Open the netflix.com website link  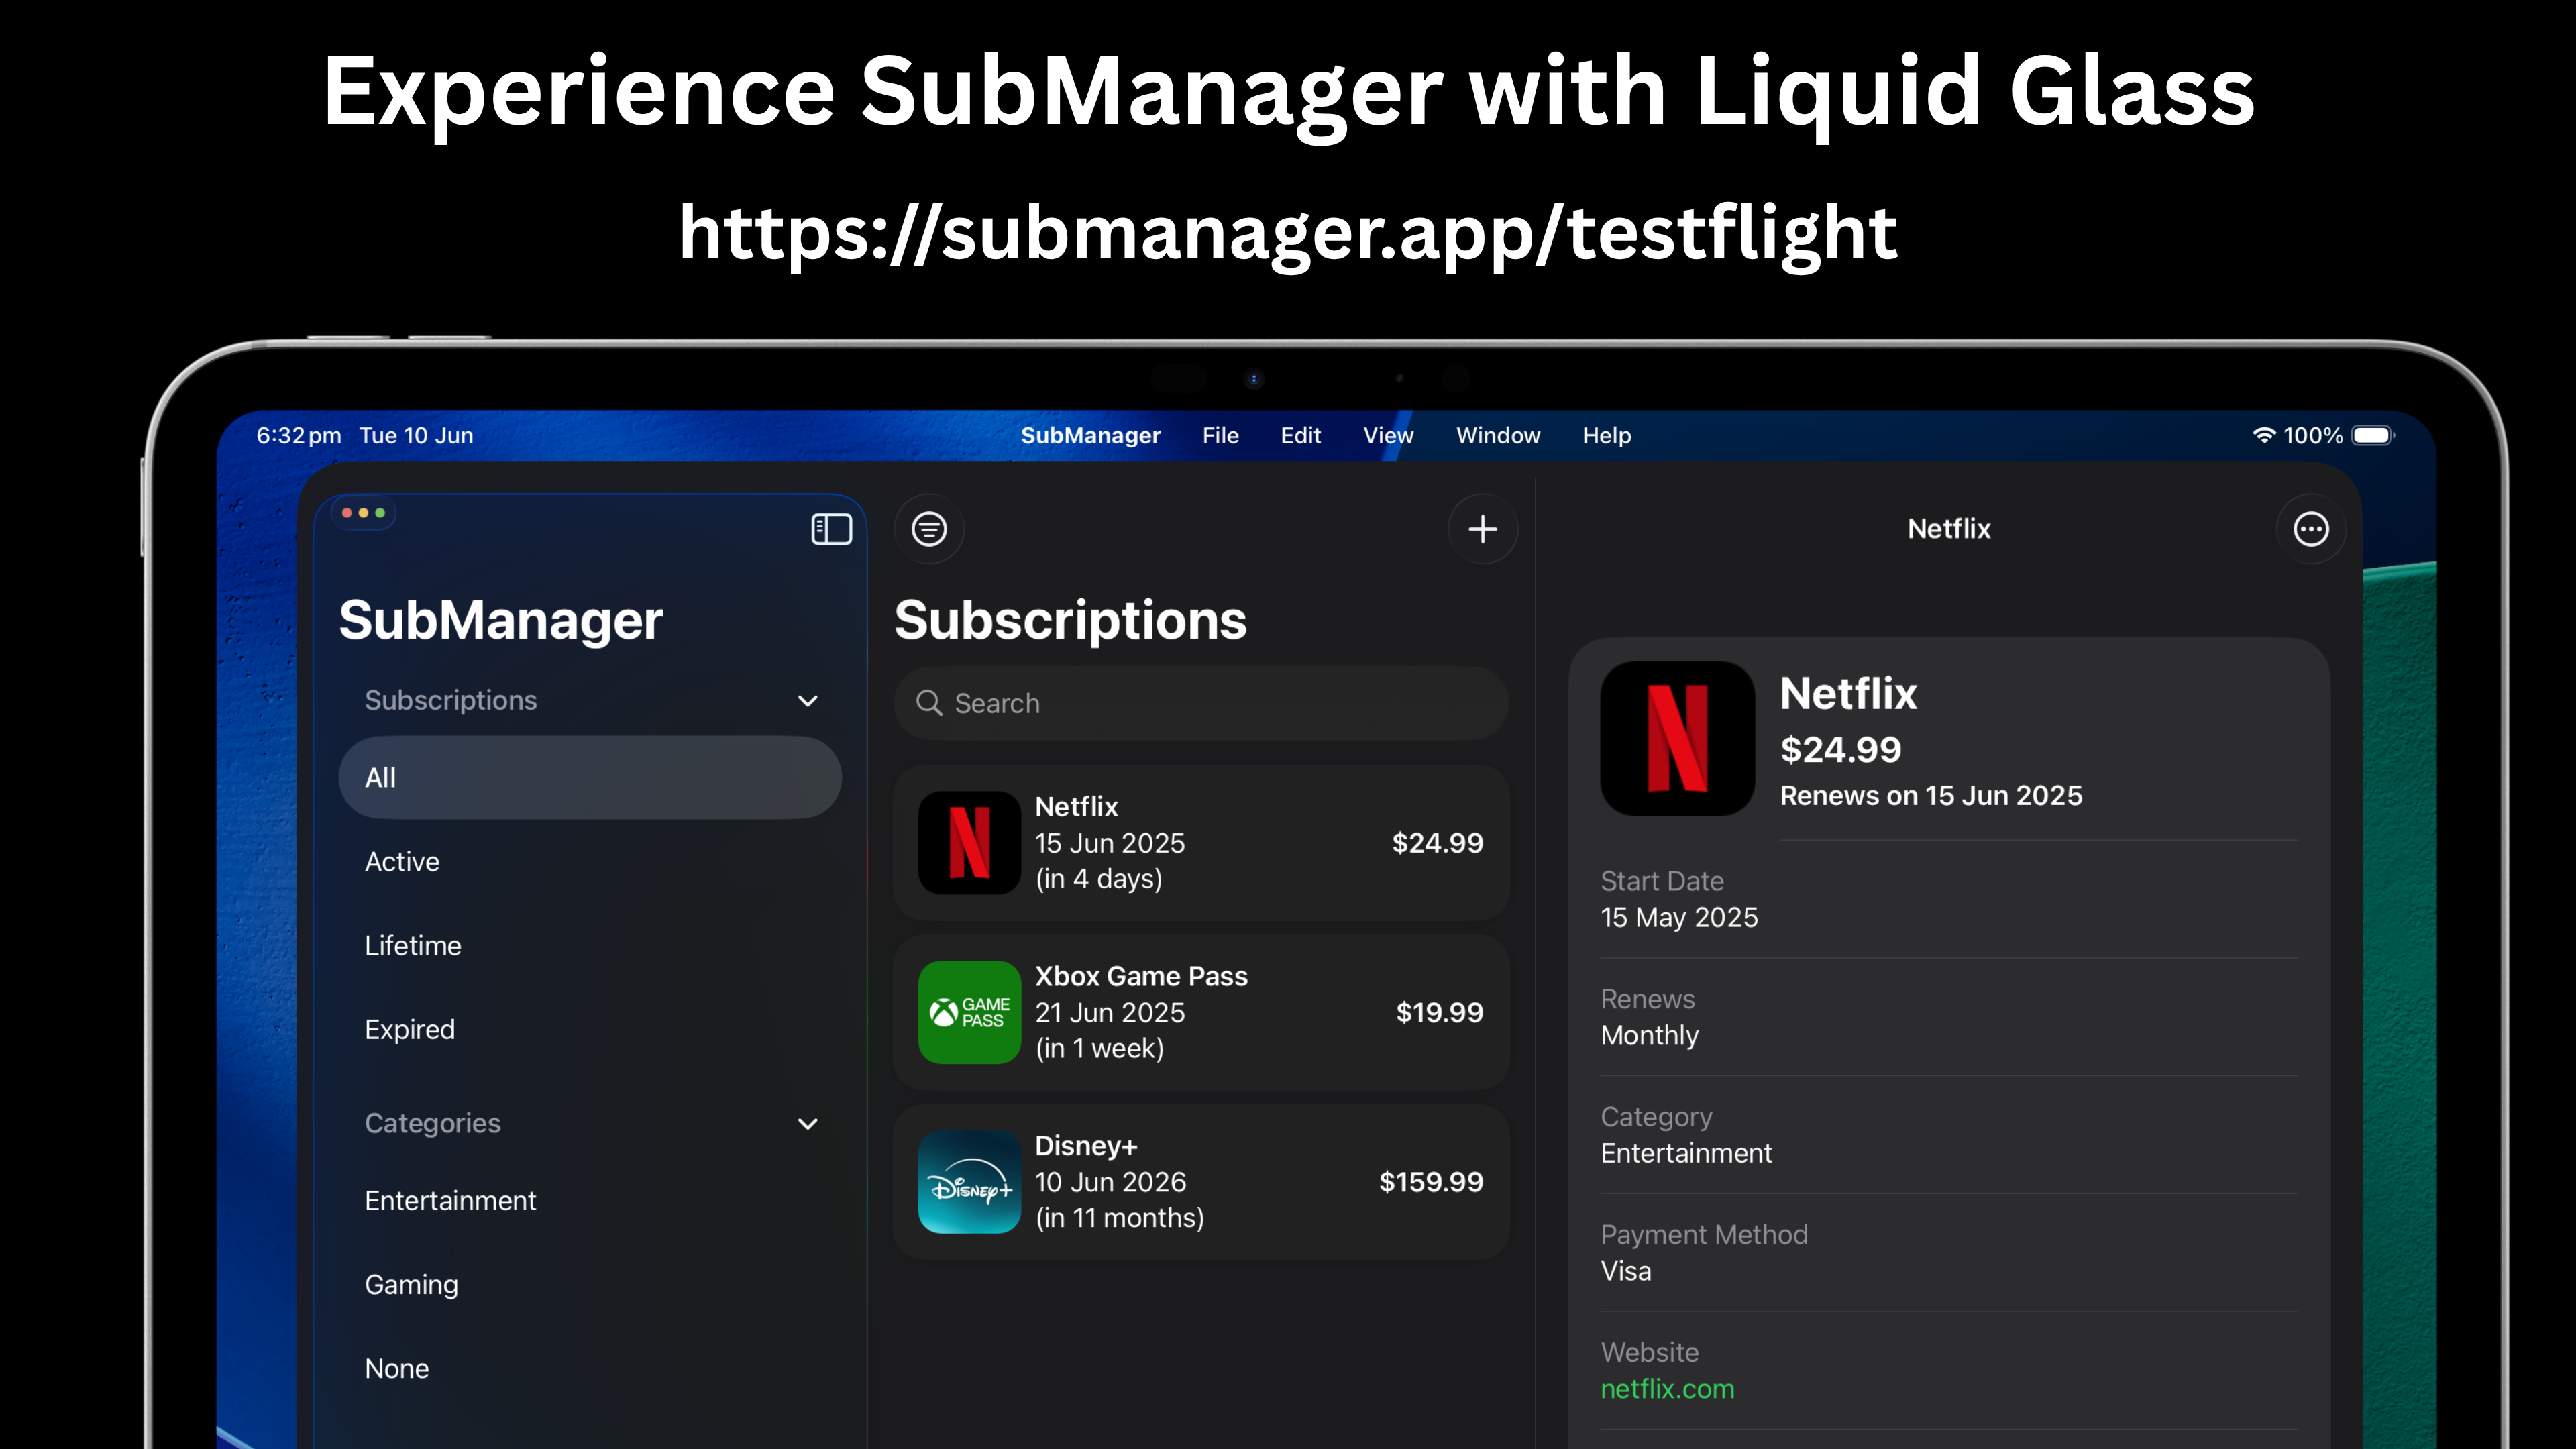click(x=1667, y=1389)
